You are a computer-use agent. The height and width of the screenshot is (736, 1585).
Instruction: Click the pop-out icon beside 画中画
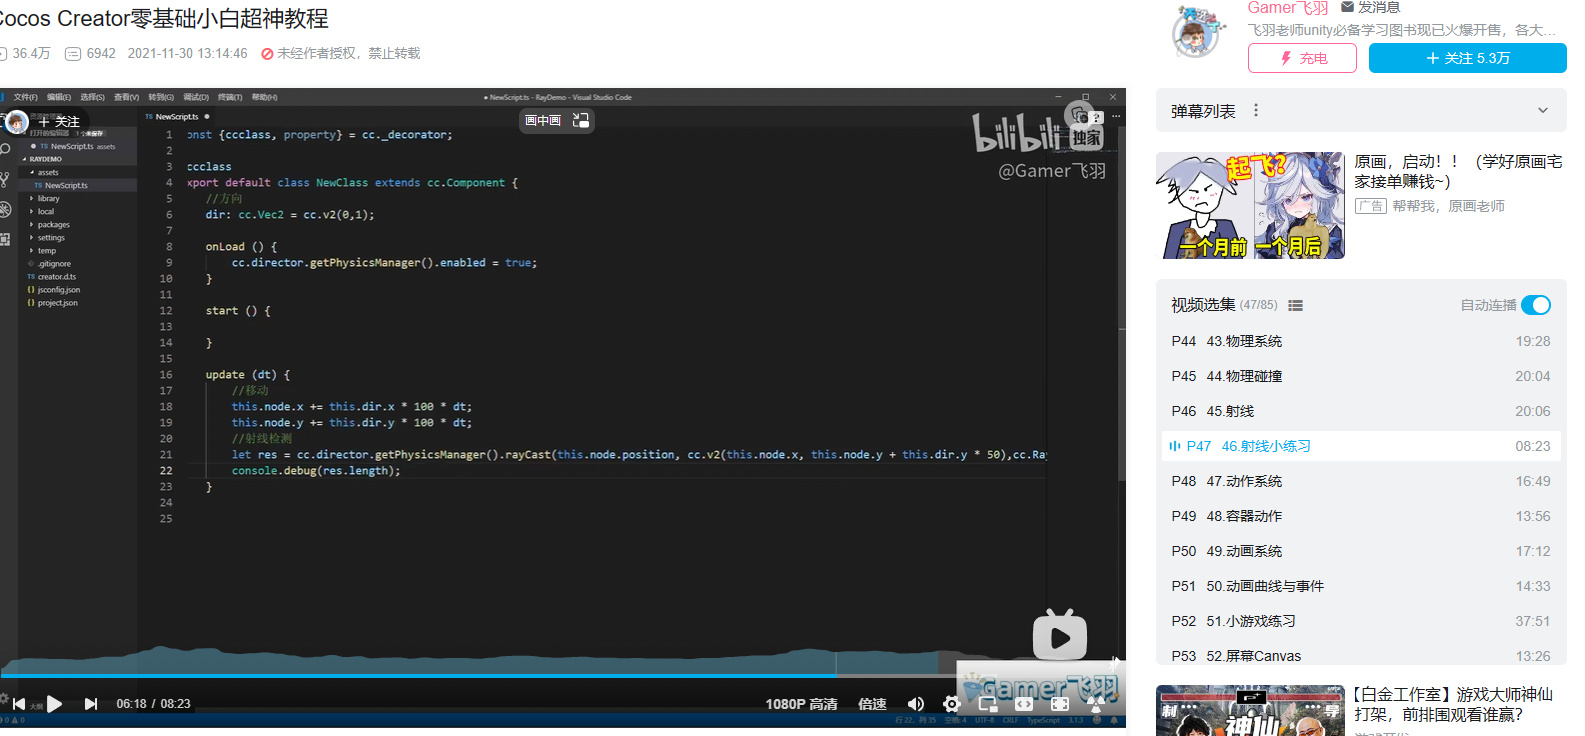pos(581,121)
